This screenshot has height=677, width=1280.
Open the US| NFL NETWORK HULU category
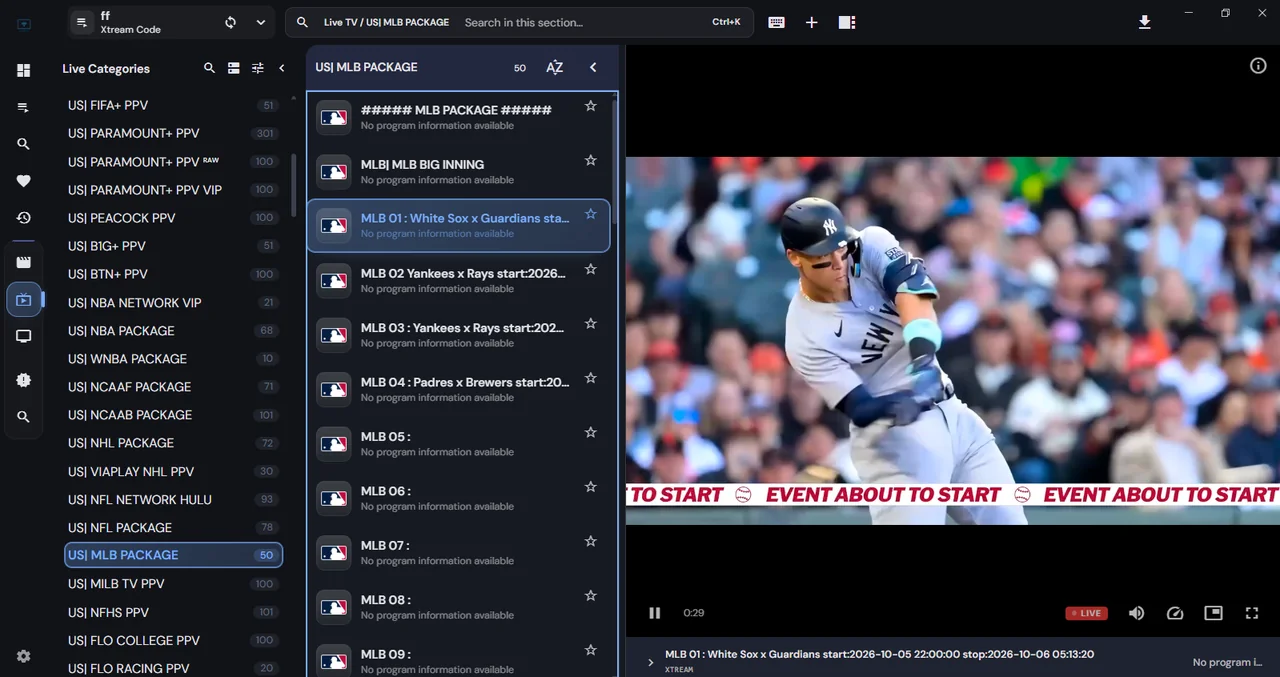(x=173, y=499)
